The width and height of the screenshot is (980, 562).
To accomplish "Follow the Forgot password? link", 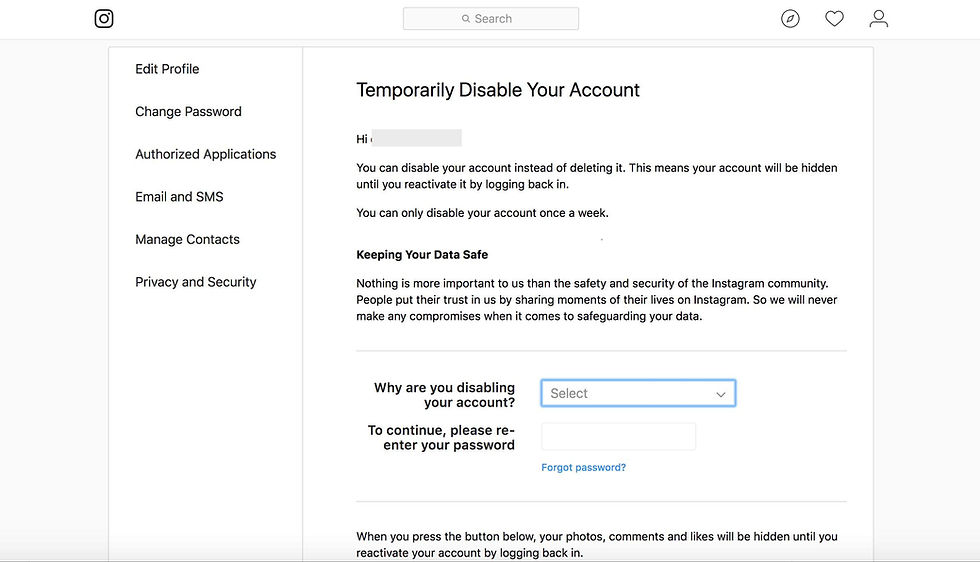I will [x=583, y=468].
